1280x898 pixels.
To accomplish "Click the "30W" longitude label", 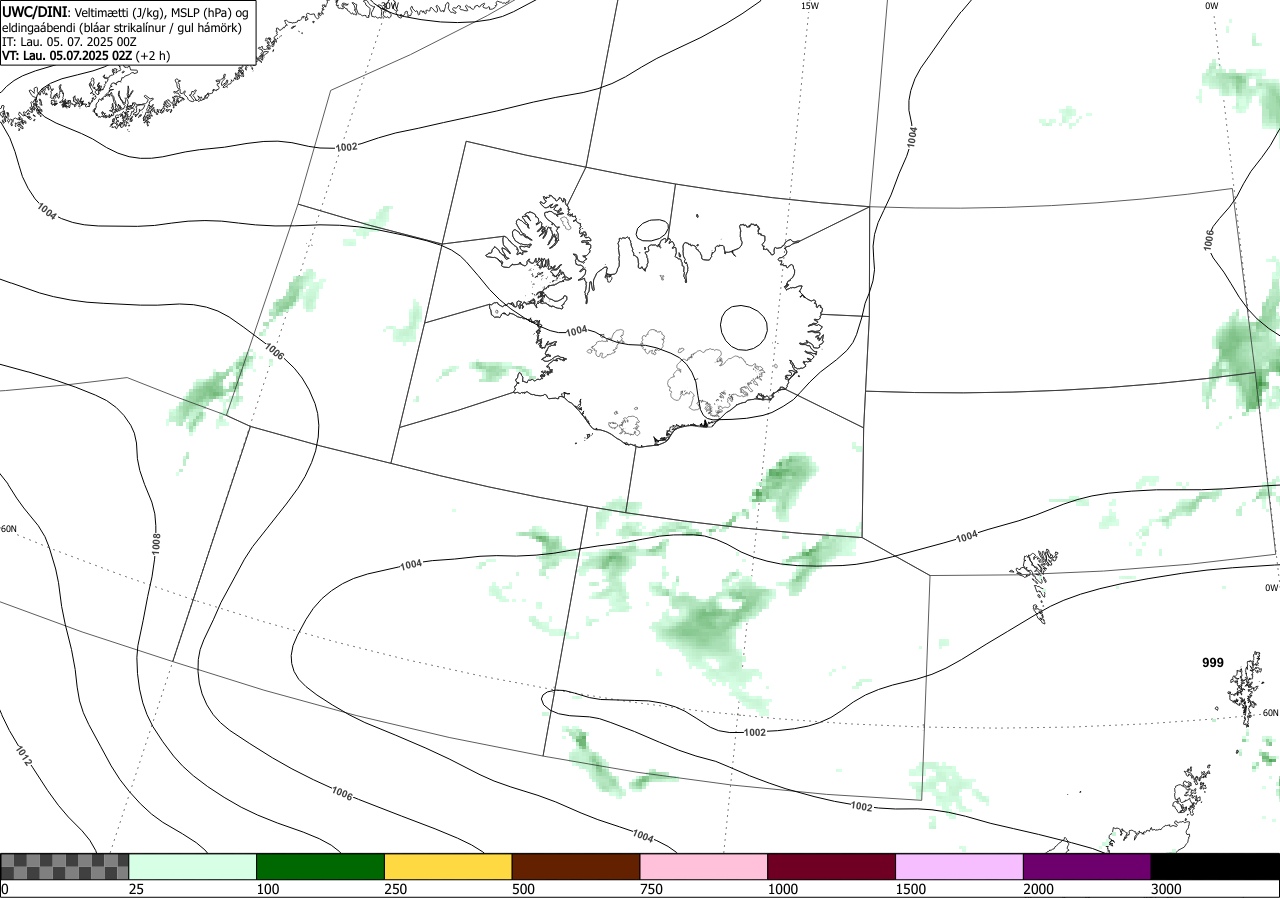I will pos(389,6).
